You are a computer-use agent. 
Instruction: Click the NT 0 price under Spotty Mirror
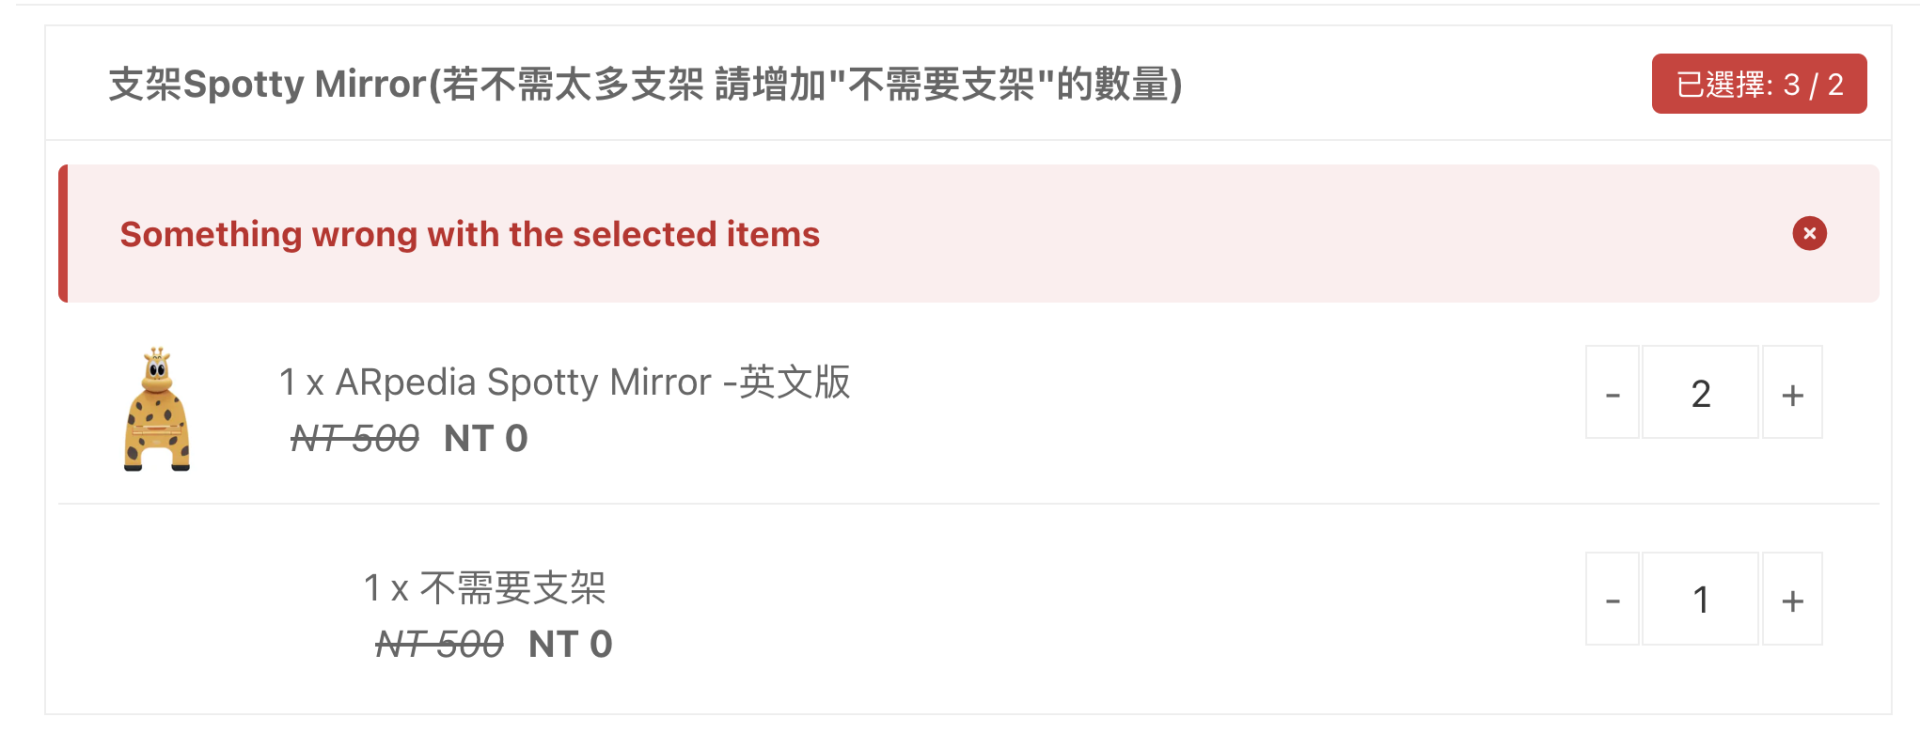coord(486,438)
